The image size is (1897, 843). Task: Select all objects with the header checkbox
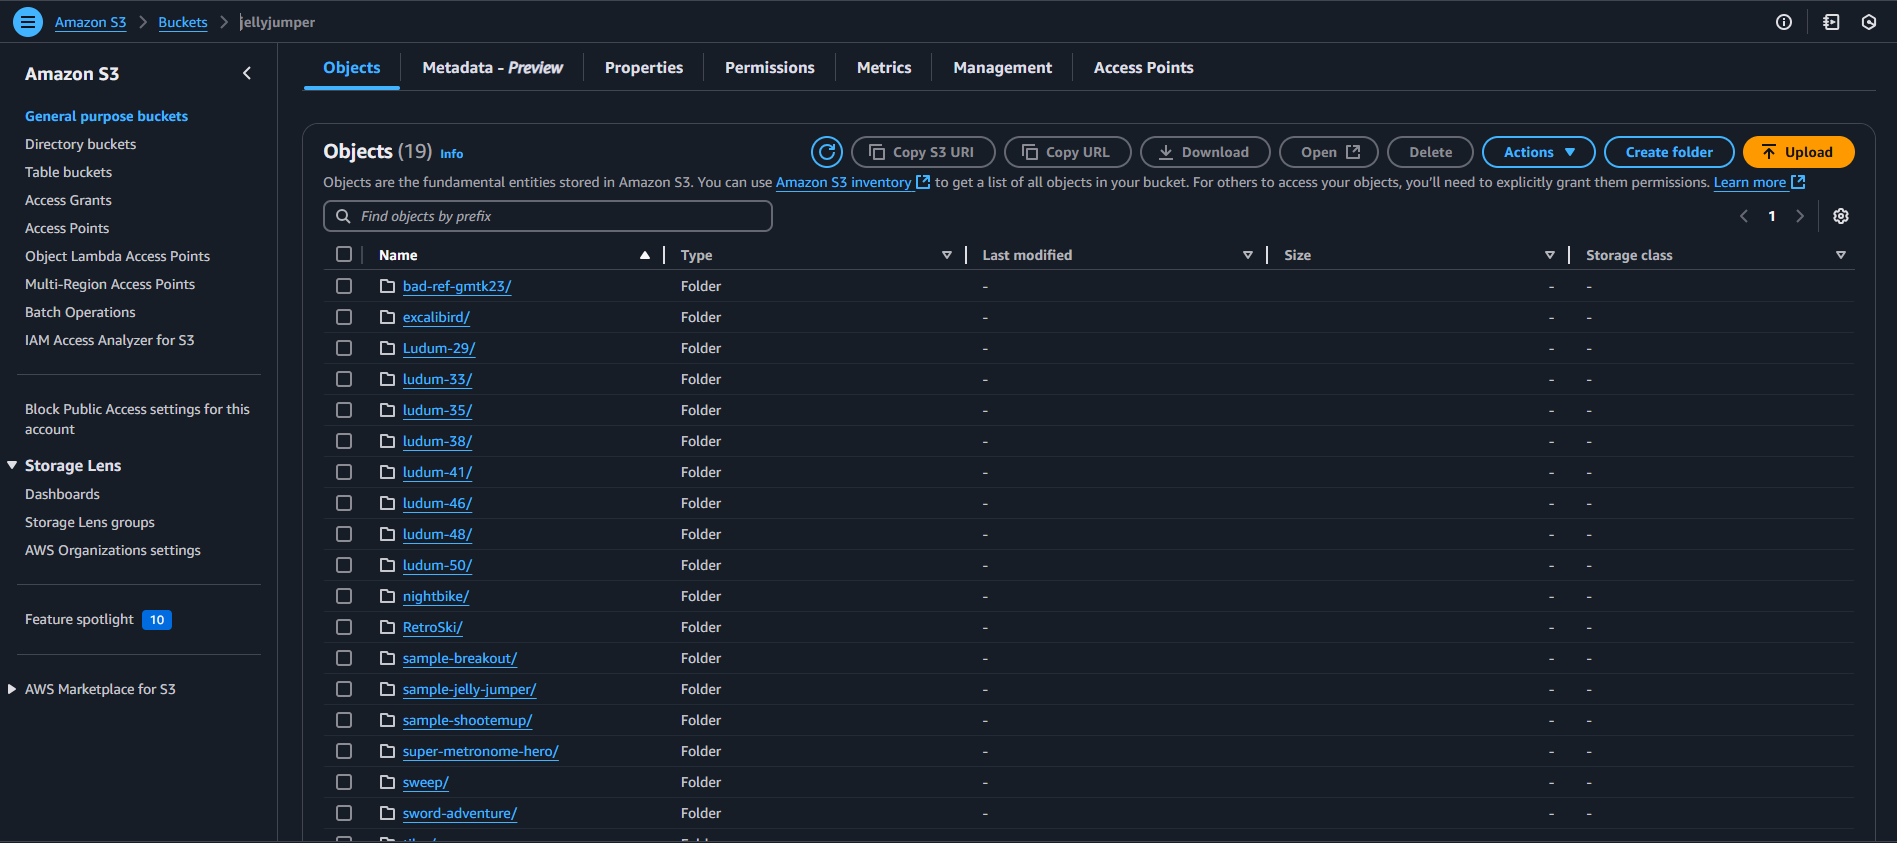click(x=344, y=254)
